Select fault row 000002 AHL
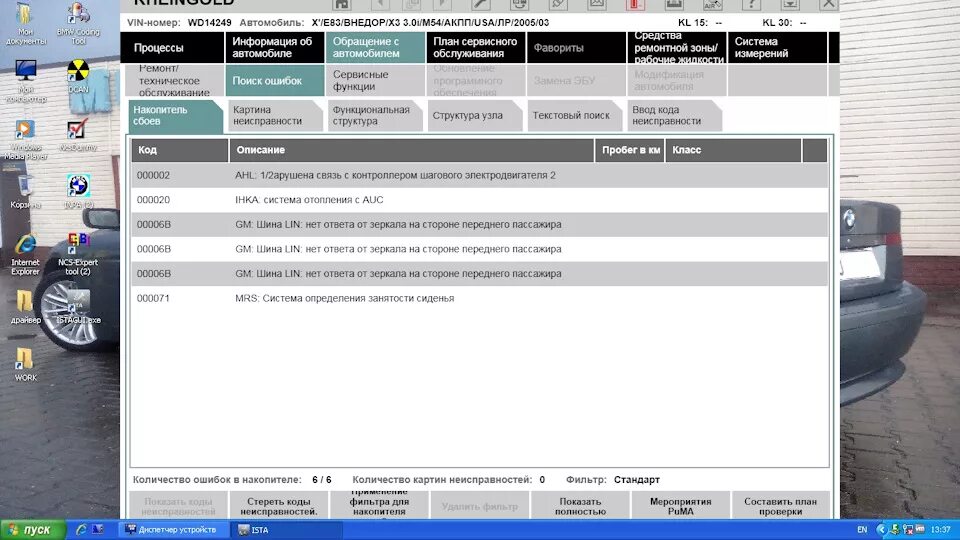 (x=479, y=175)
